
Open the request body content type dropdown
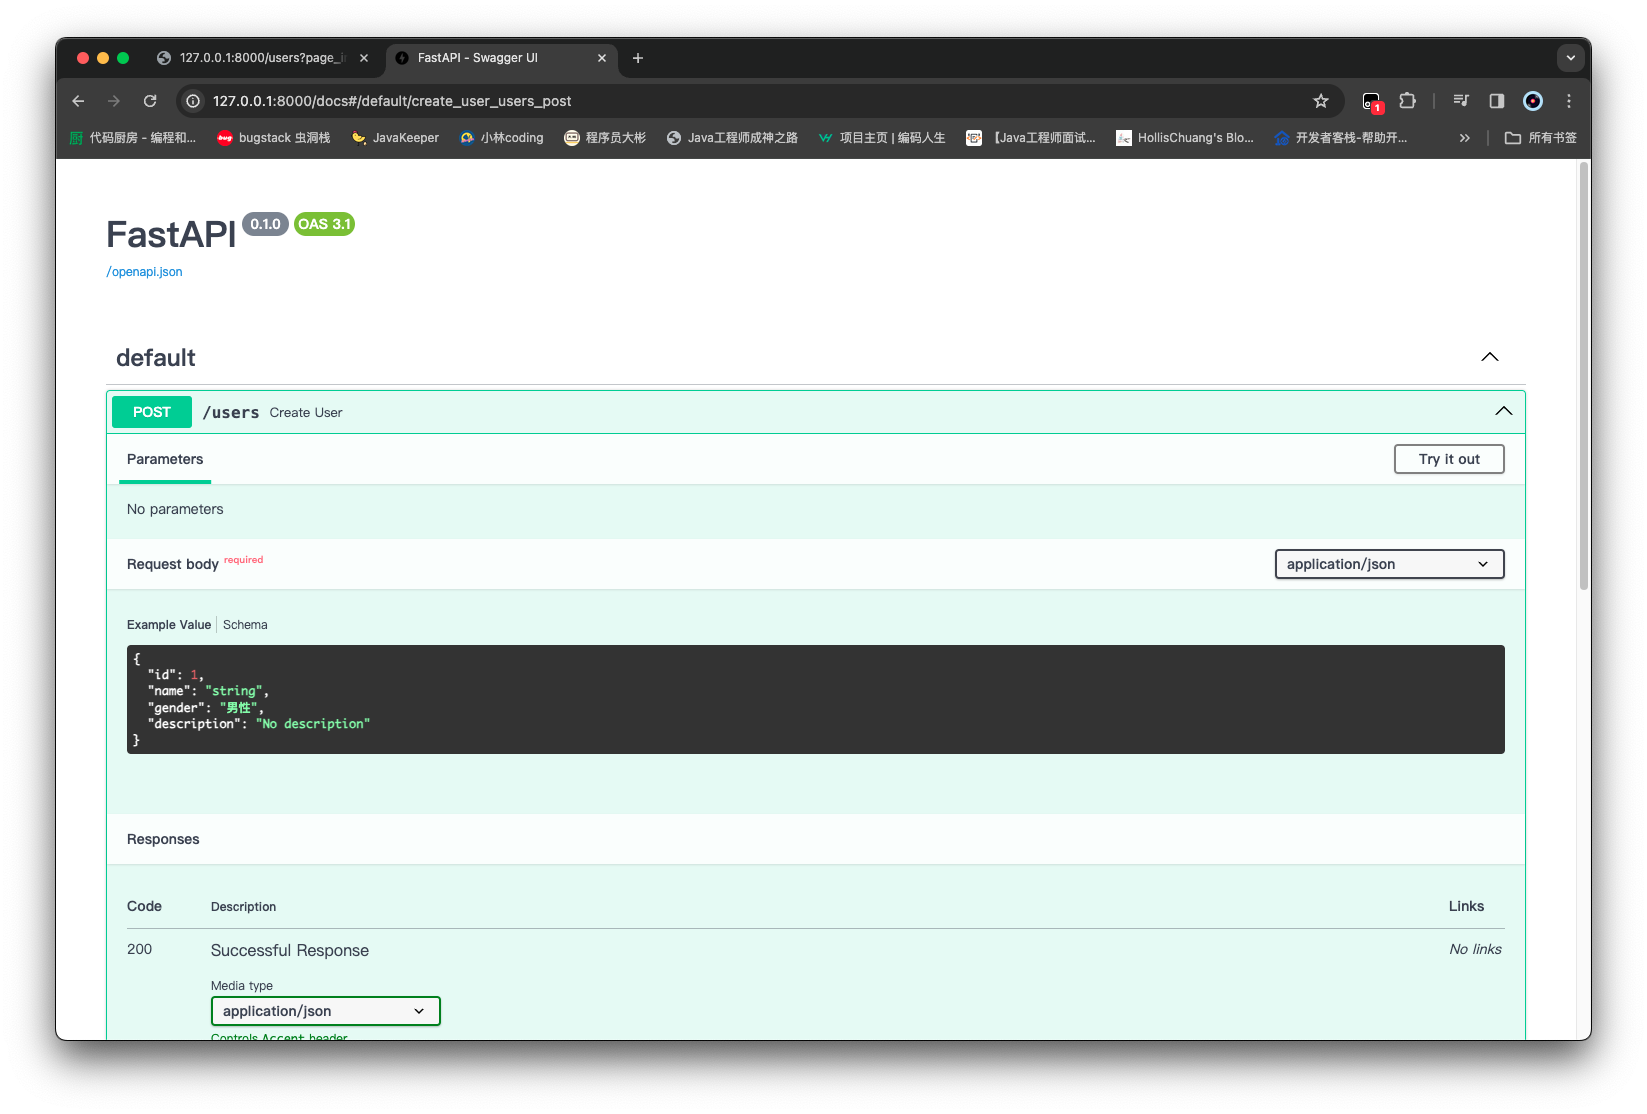click(1390, 564)
